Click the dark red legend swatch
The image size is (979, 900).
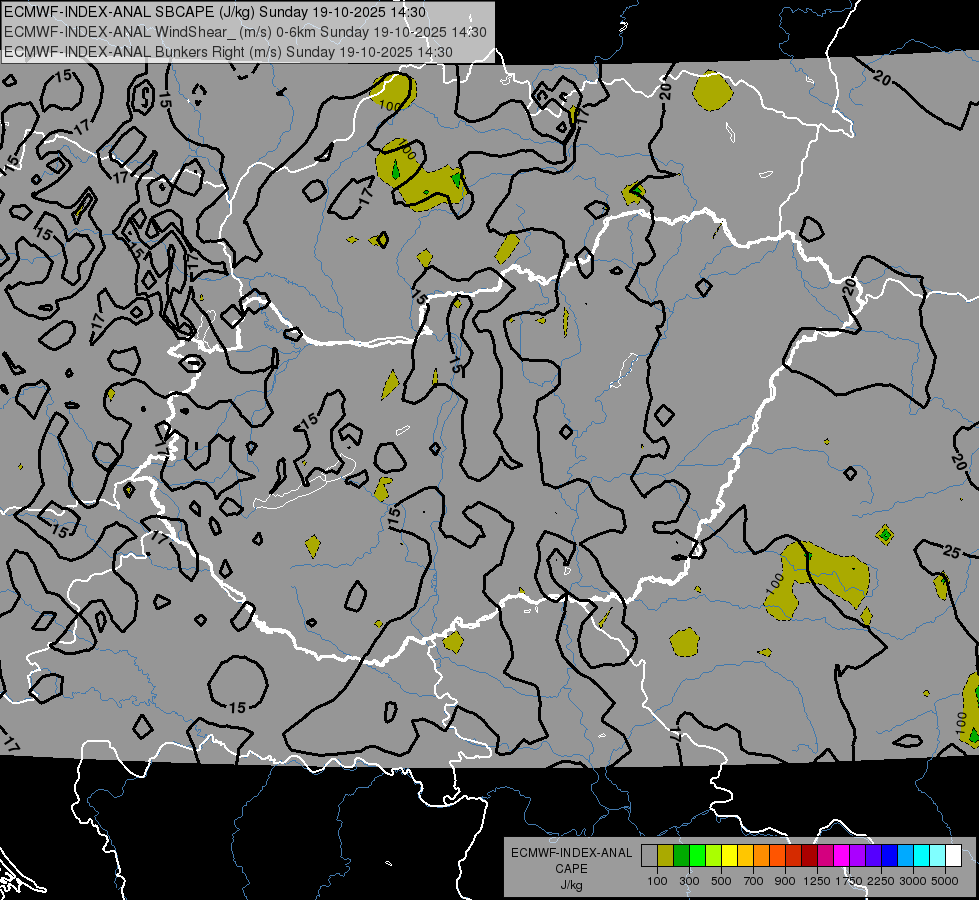(x=809, y=856)
